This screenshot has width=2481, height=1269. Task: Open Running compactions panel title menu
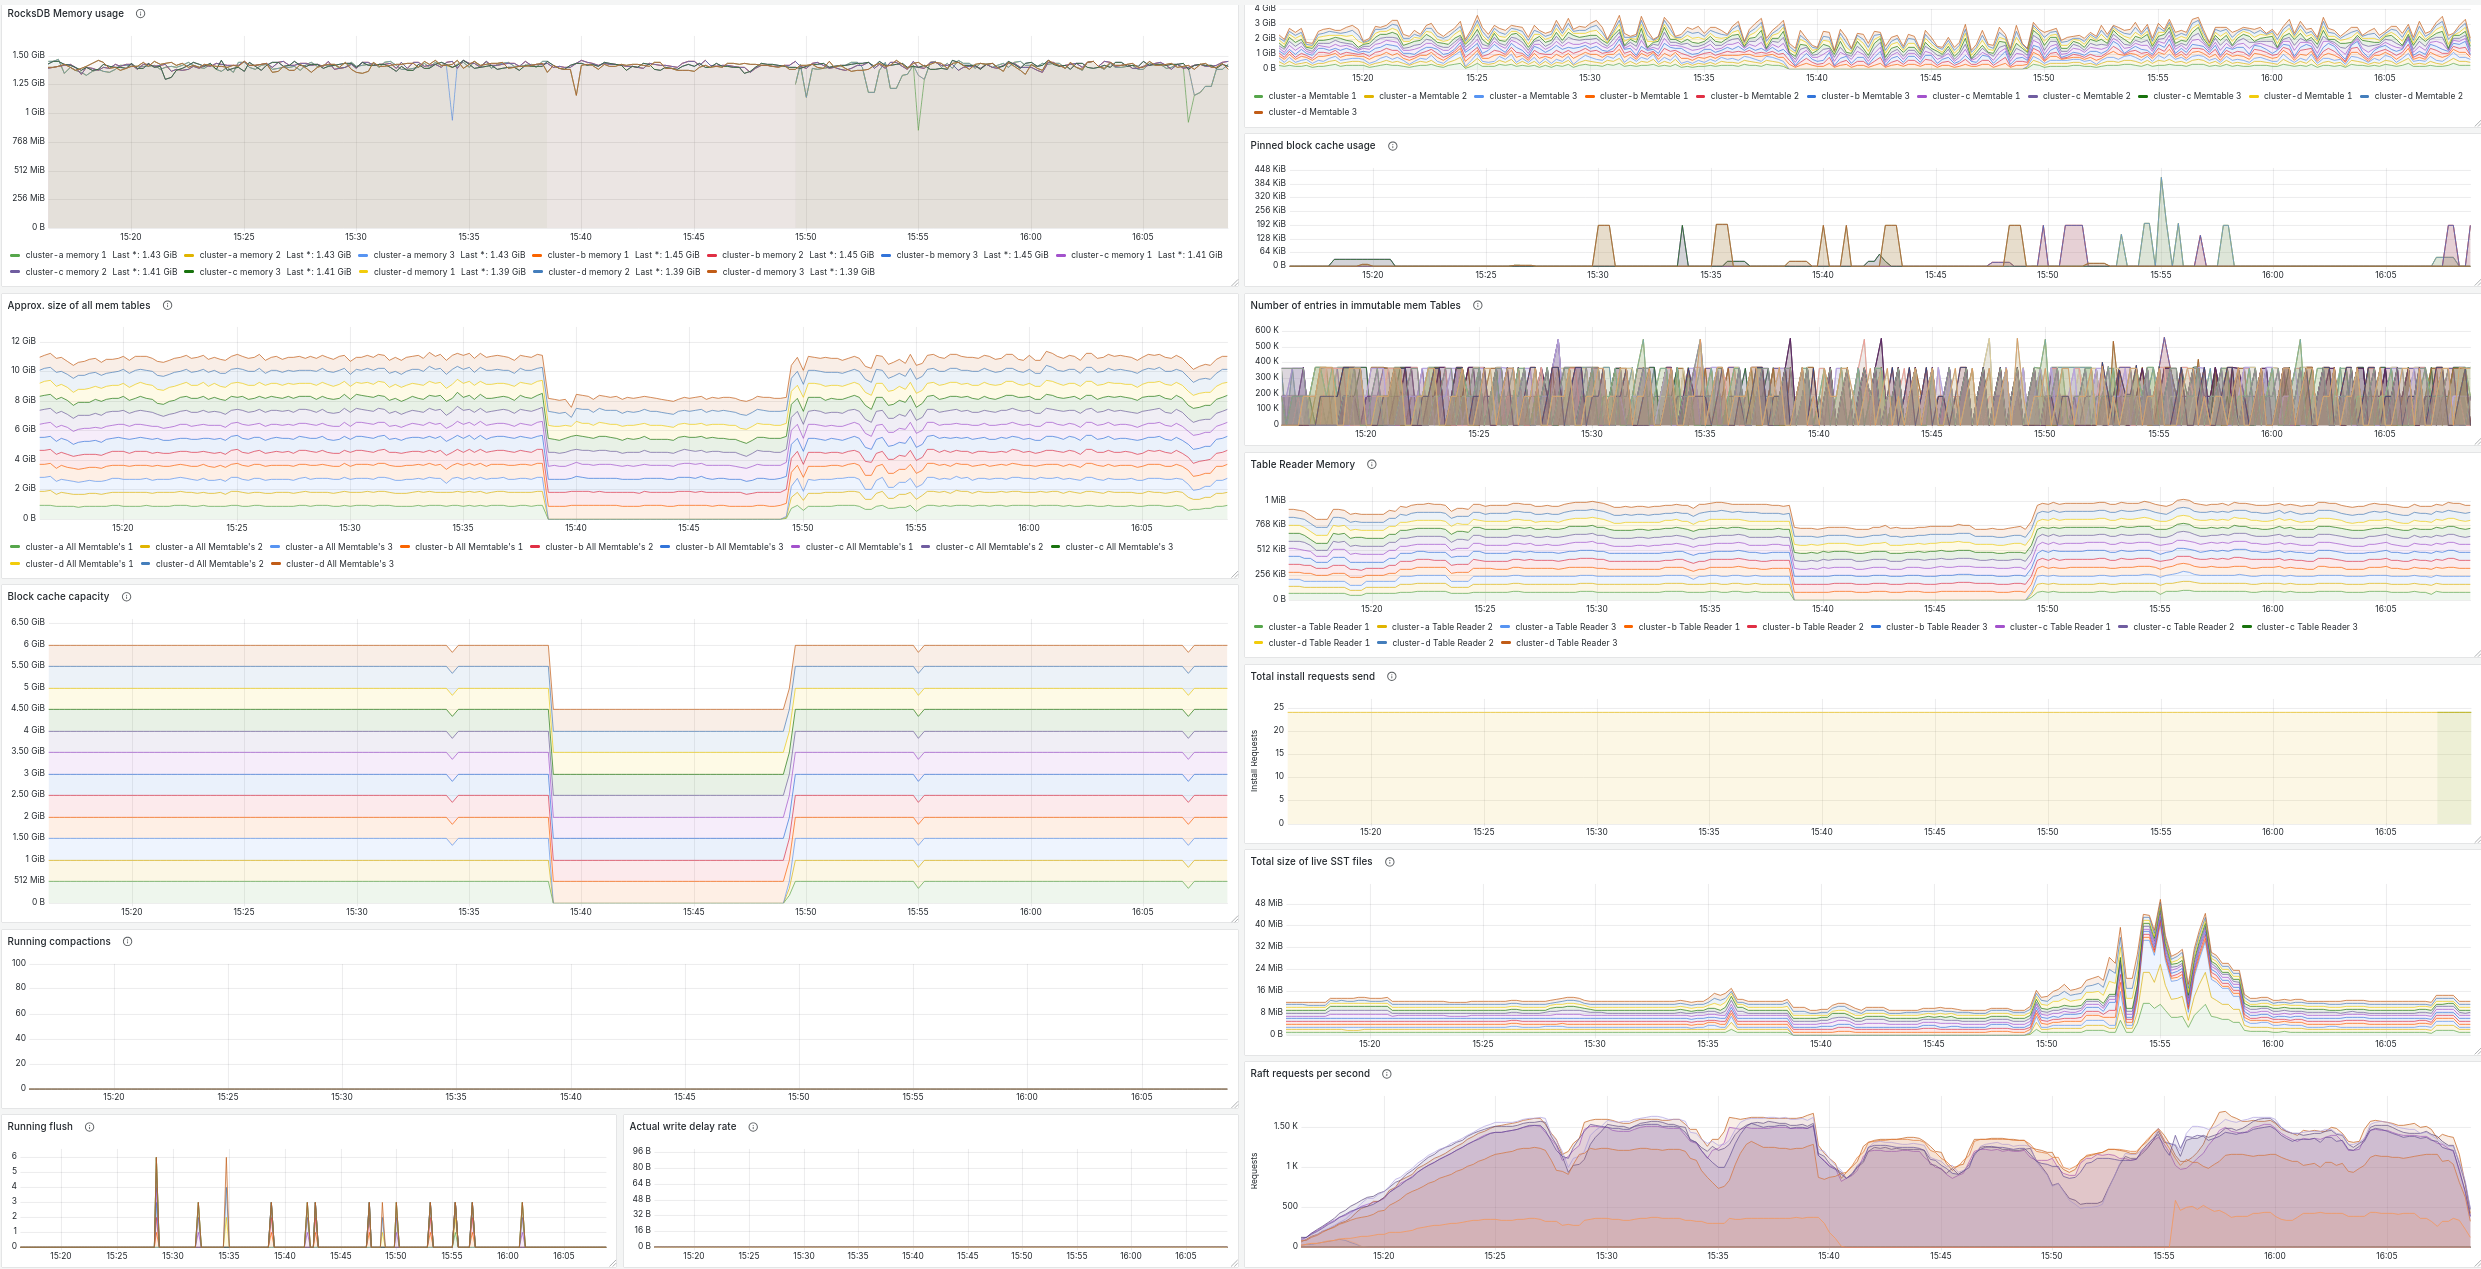tap(59, 942)
